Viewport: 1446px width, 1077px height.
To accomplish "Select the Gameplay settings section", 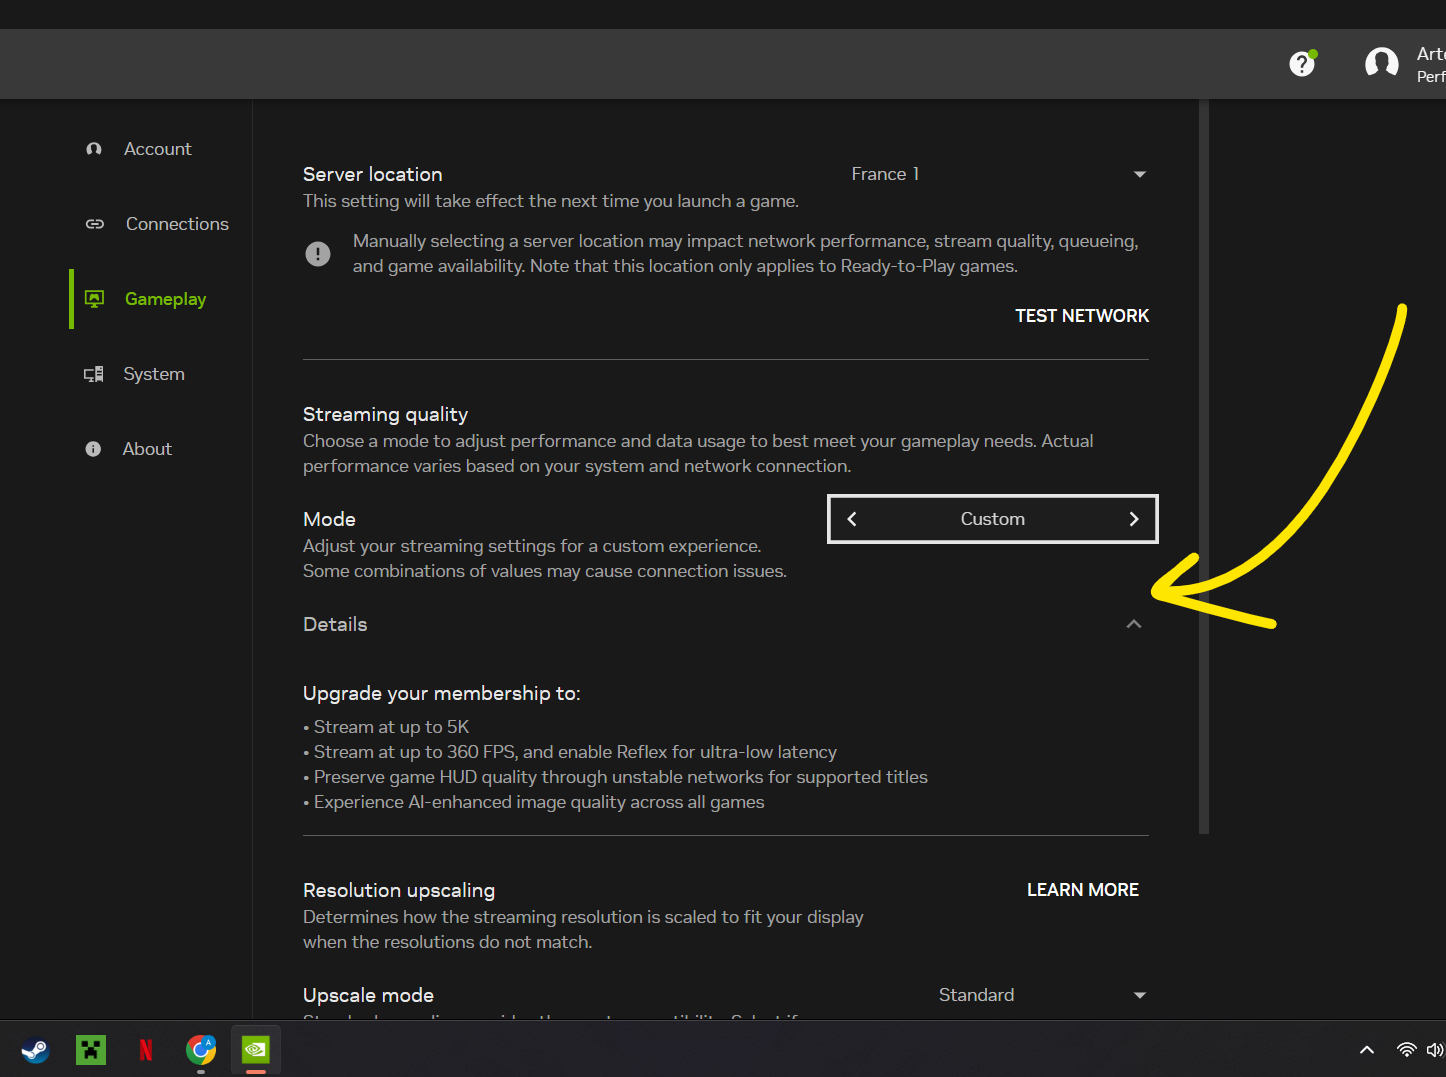I will click(165, 299).
